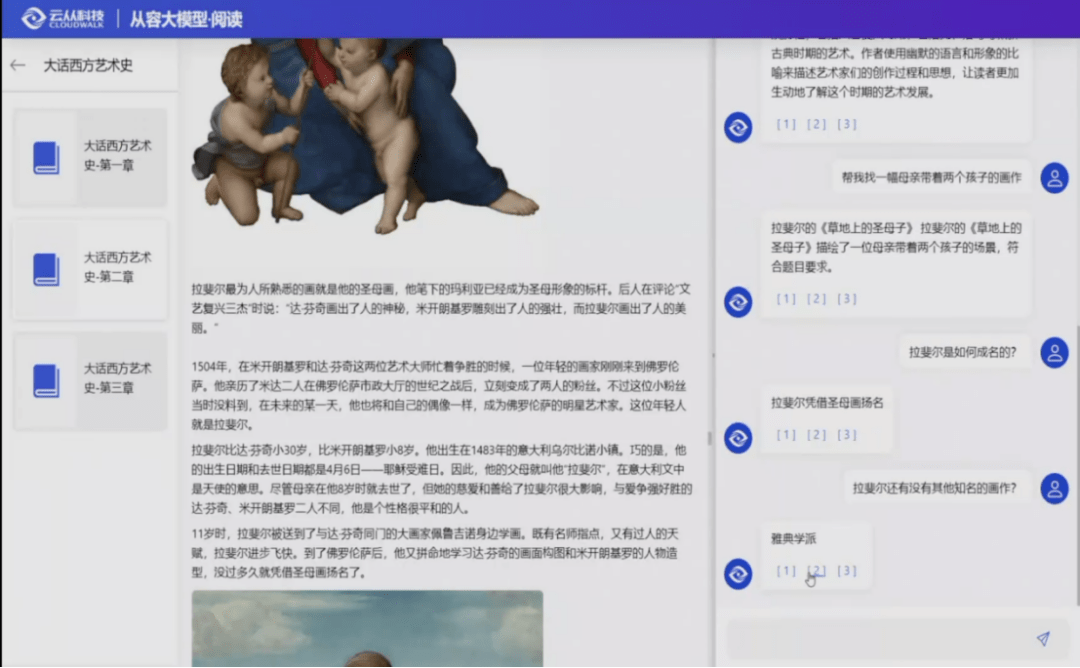Open citation [3] under 拉斐尔凭借圣母画扬名
The width and height of the screenshot is (1080, 668).
[846, 434]
